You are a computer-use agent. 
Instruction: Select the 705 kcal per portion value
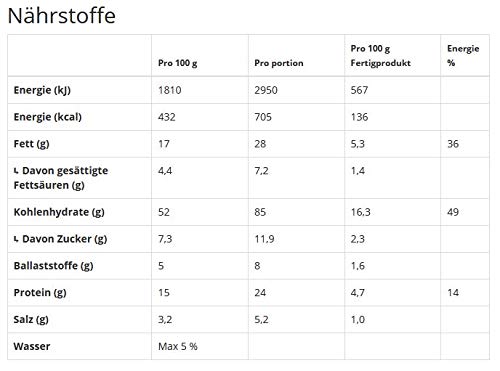(x=263, y=117)
